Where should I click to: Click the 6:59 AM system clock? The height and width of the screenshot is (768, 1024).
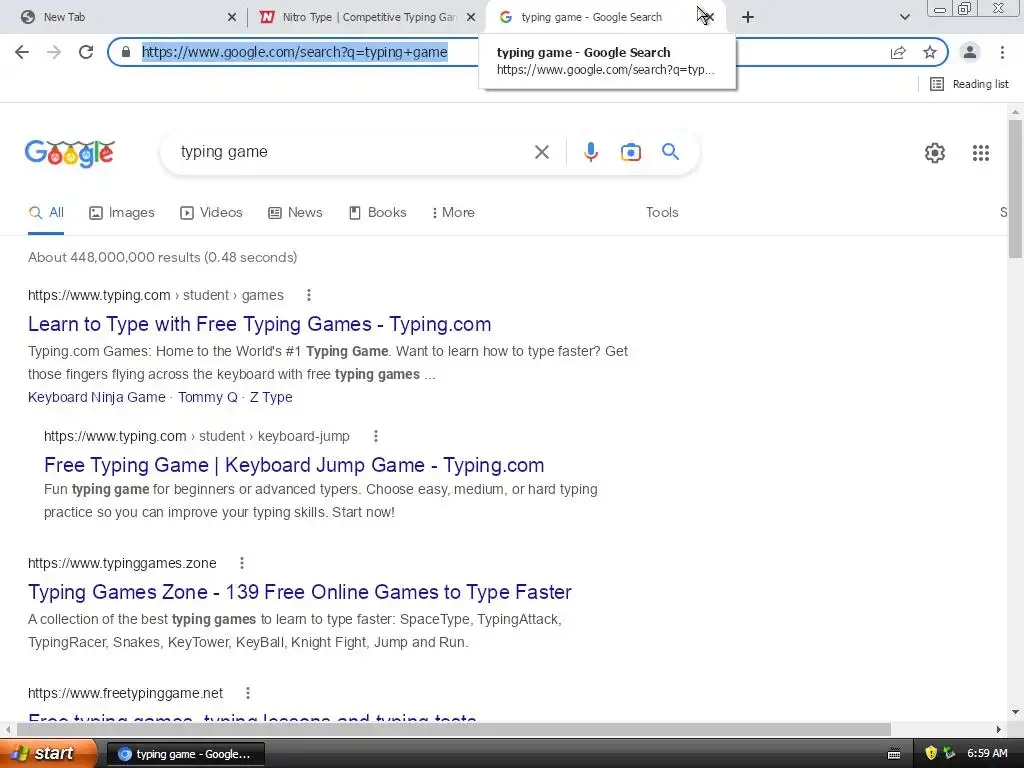(x=987, y=754)
